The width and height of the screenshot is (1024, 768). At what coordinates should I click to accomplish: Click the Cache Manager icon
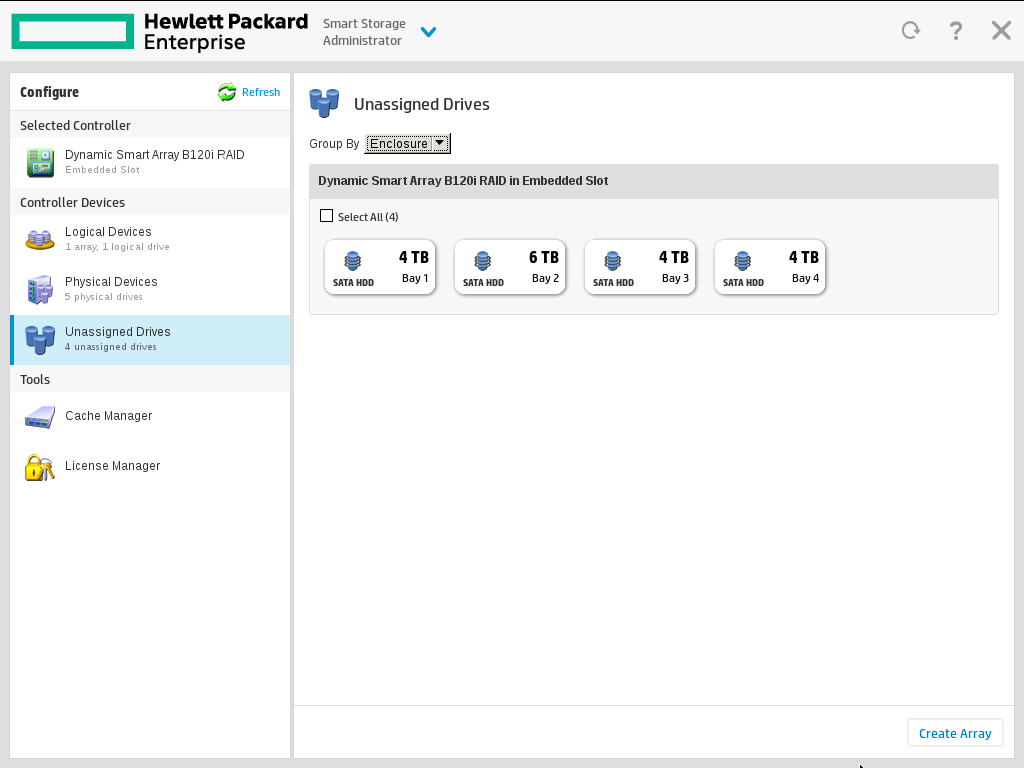pyautogui.click(x=40, y=417)
